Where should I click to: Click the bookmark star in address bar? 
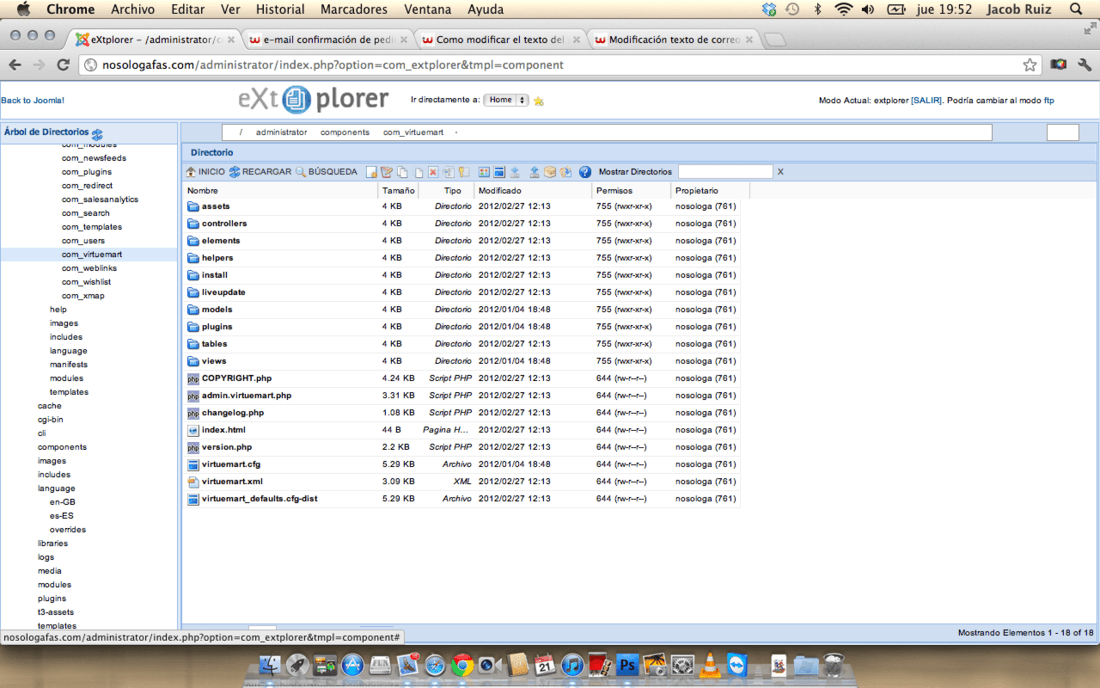(x=1029, y=65)
